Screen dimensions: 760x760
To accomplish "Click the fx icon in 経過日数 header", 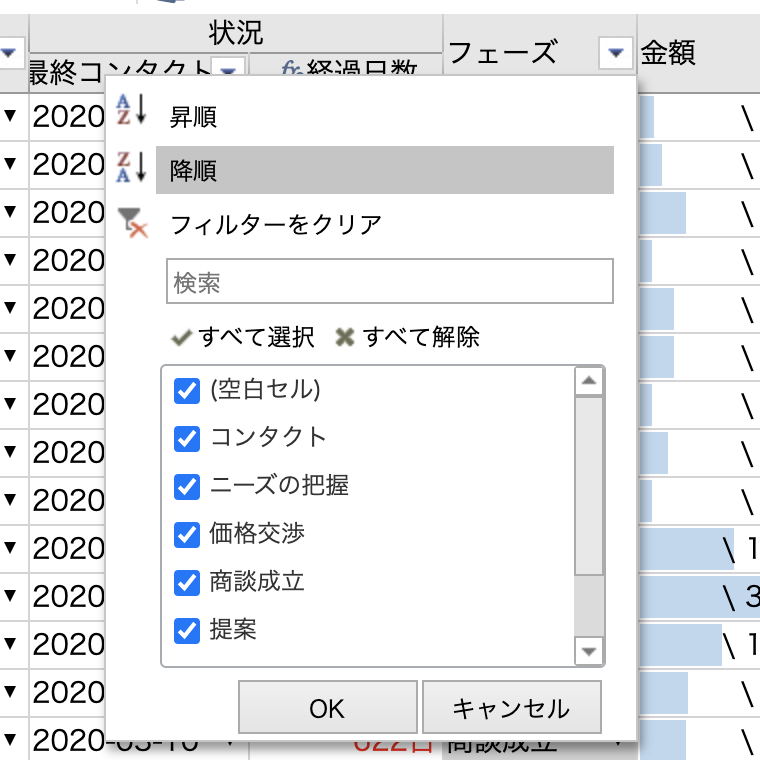I will 291,69.
